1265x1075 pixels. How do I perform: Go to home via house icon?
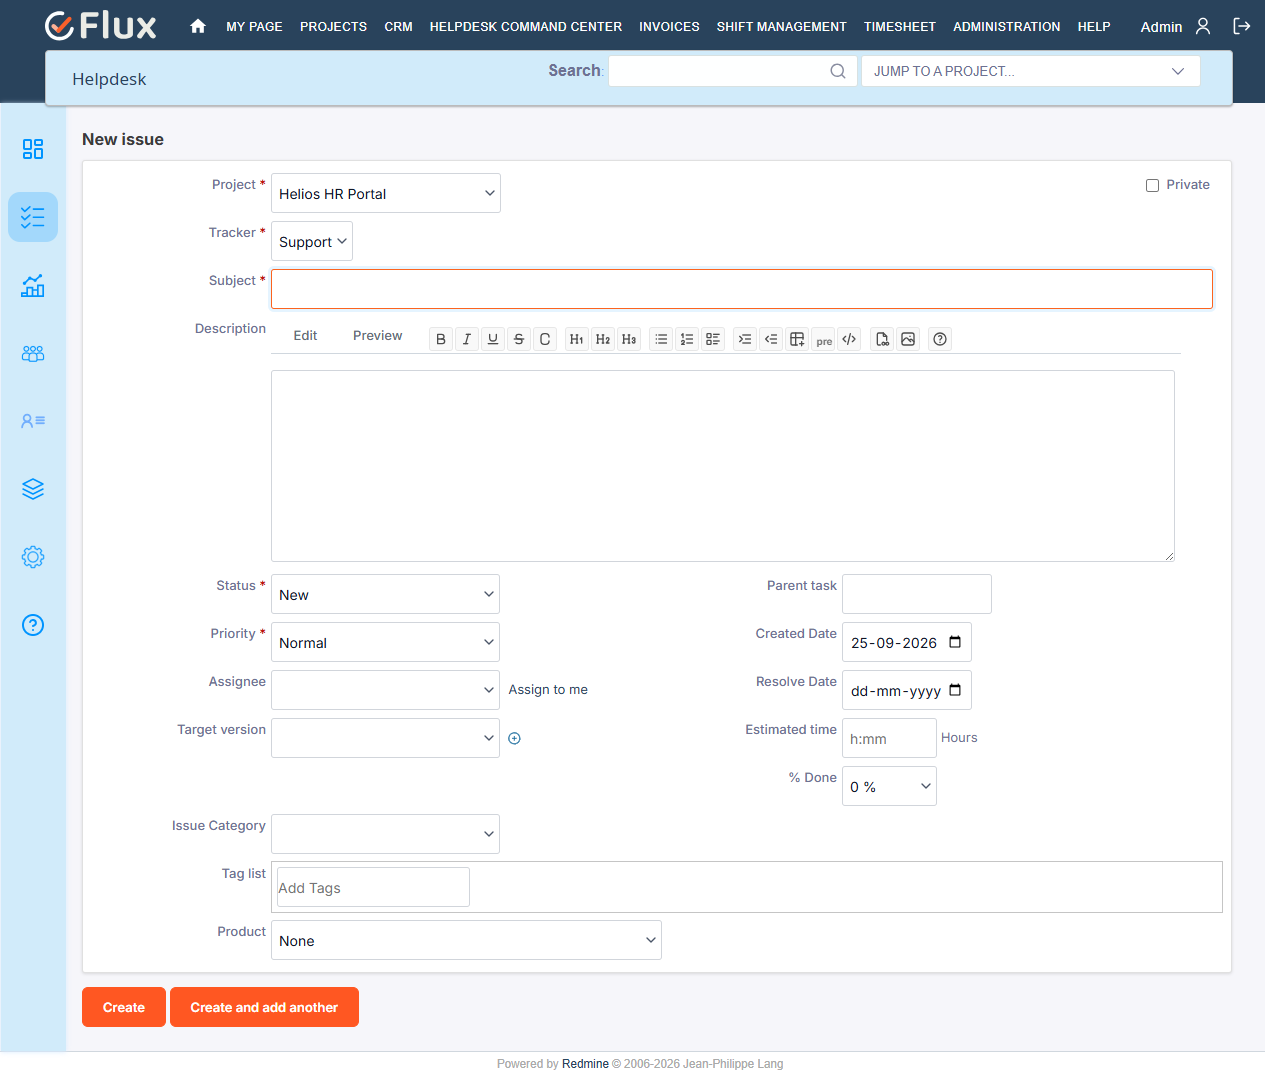(x=198, y=26)
